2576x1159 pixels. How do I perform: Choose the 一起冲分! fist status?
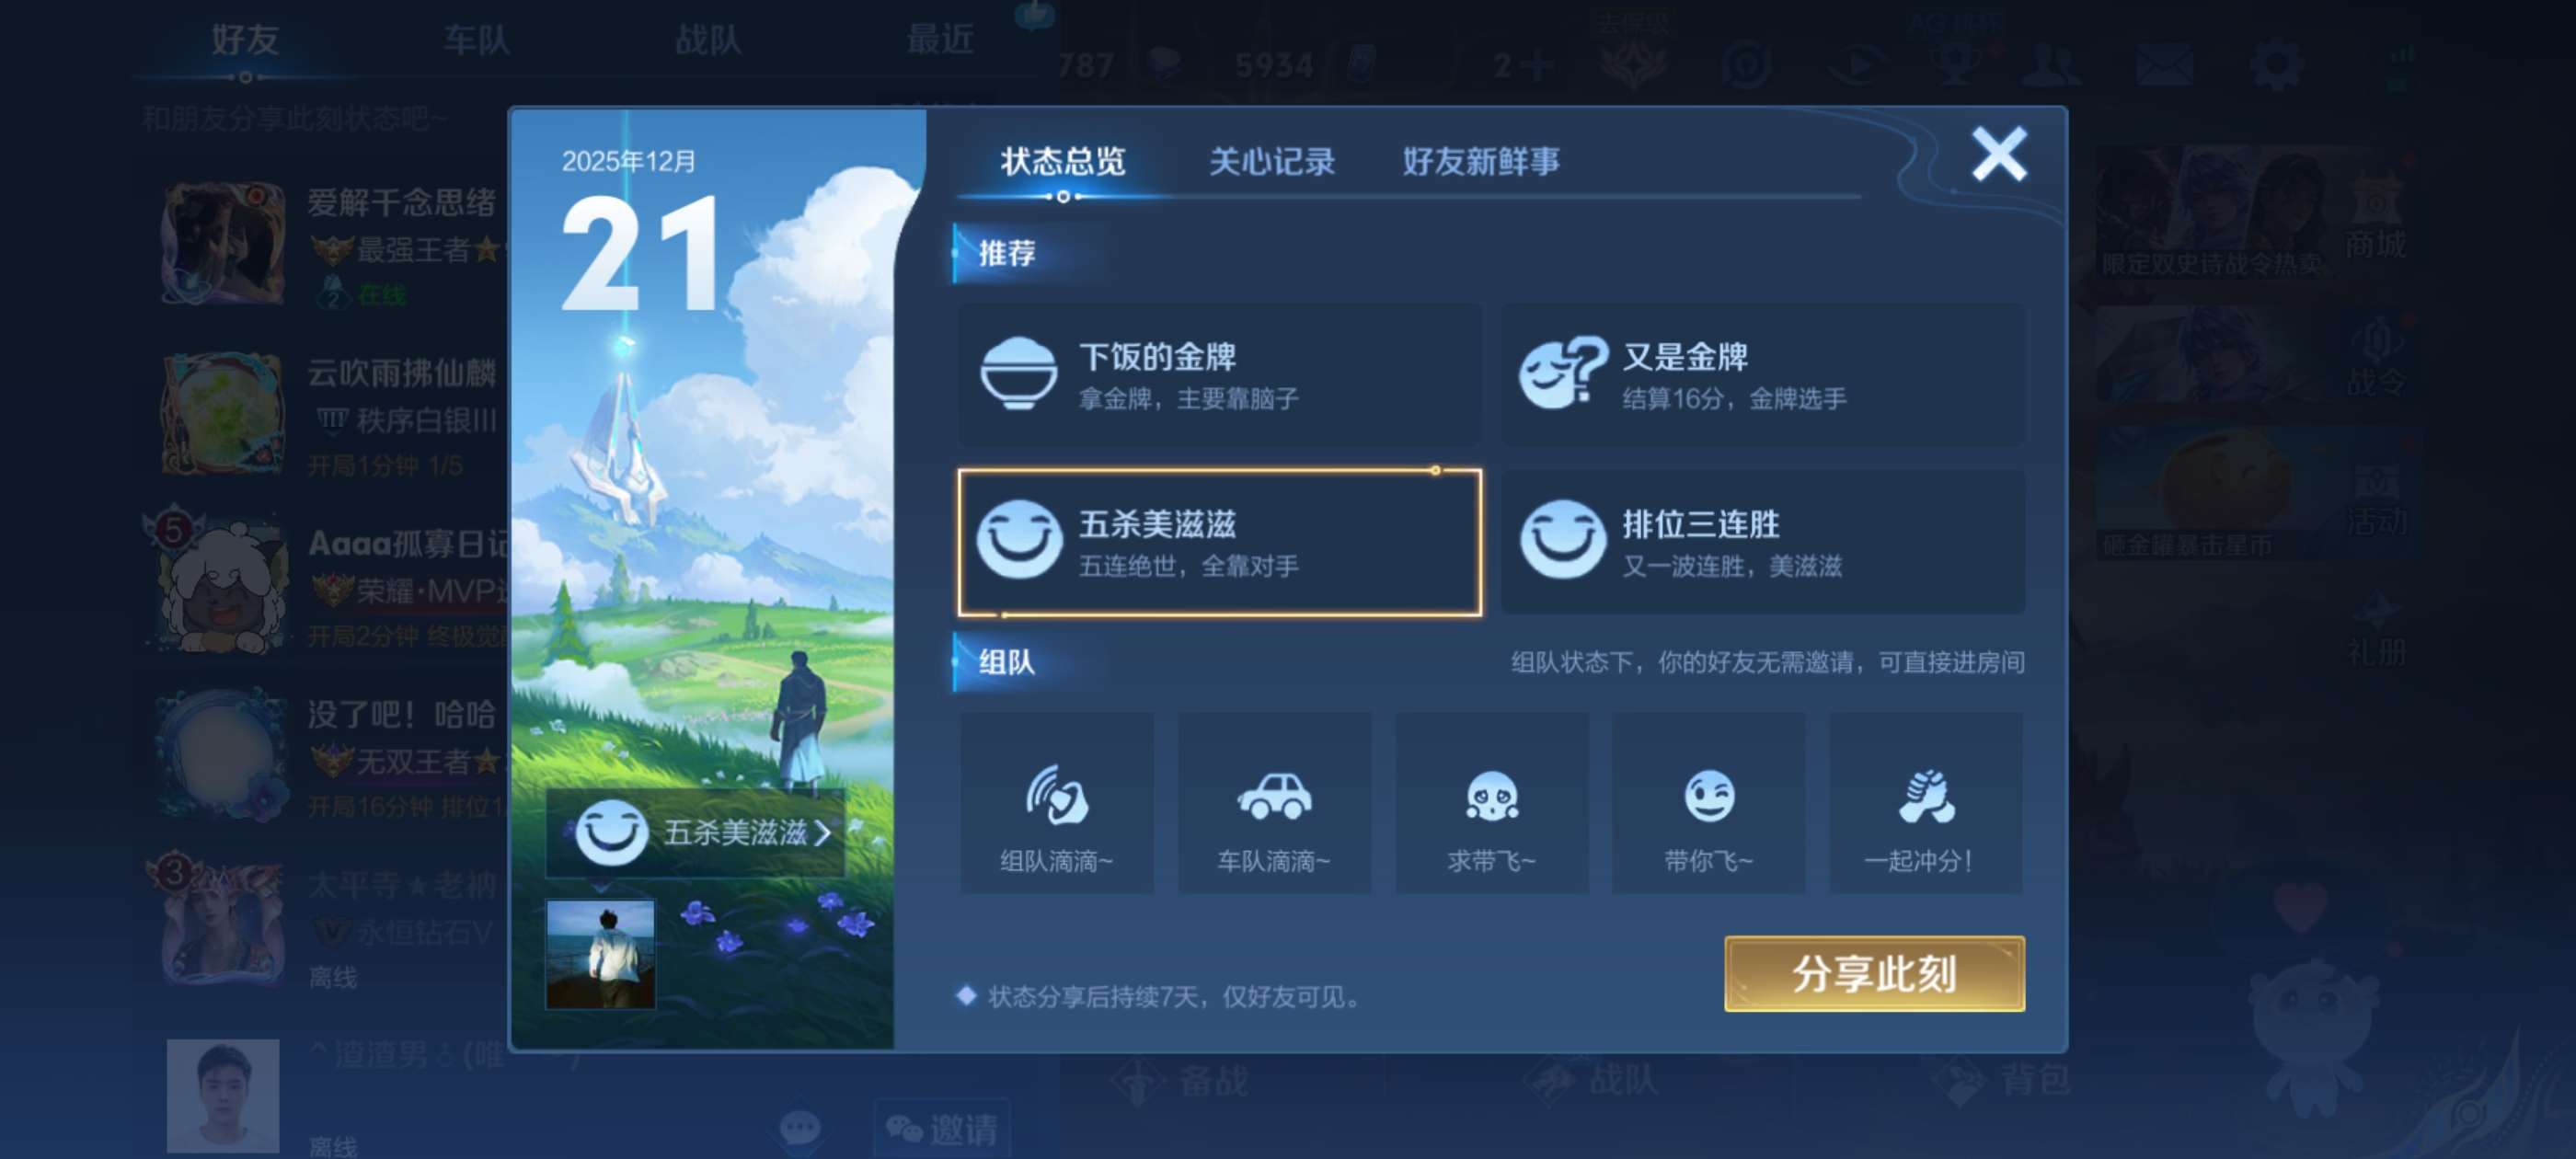point(1926,802)
